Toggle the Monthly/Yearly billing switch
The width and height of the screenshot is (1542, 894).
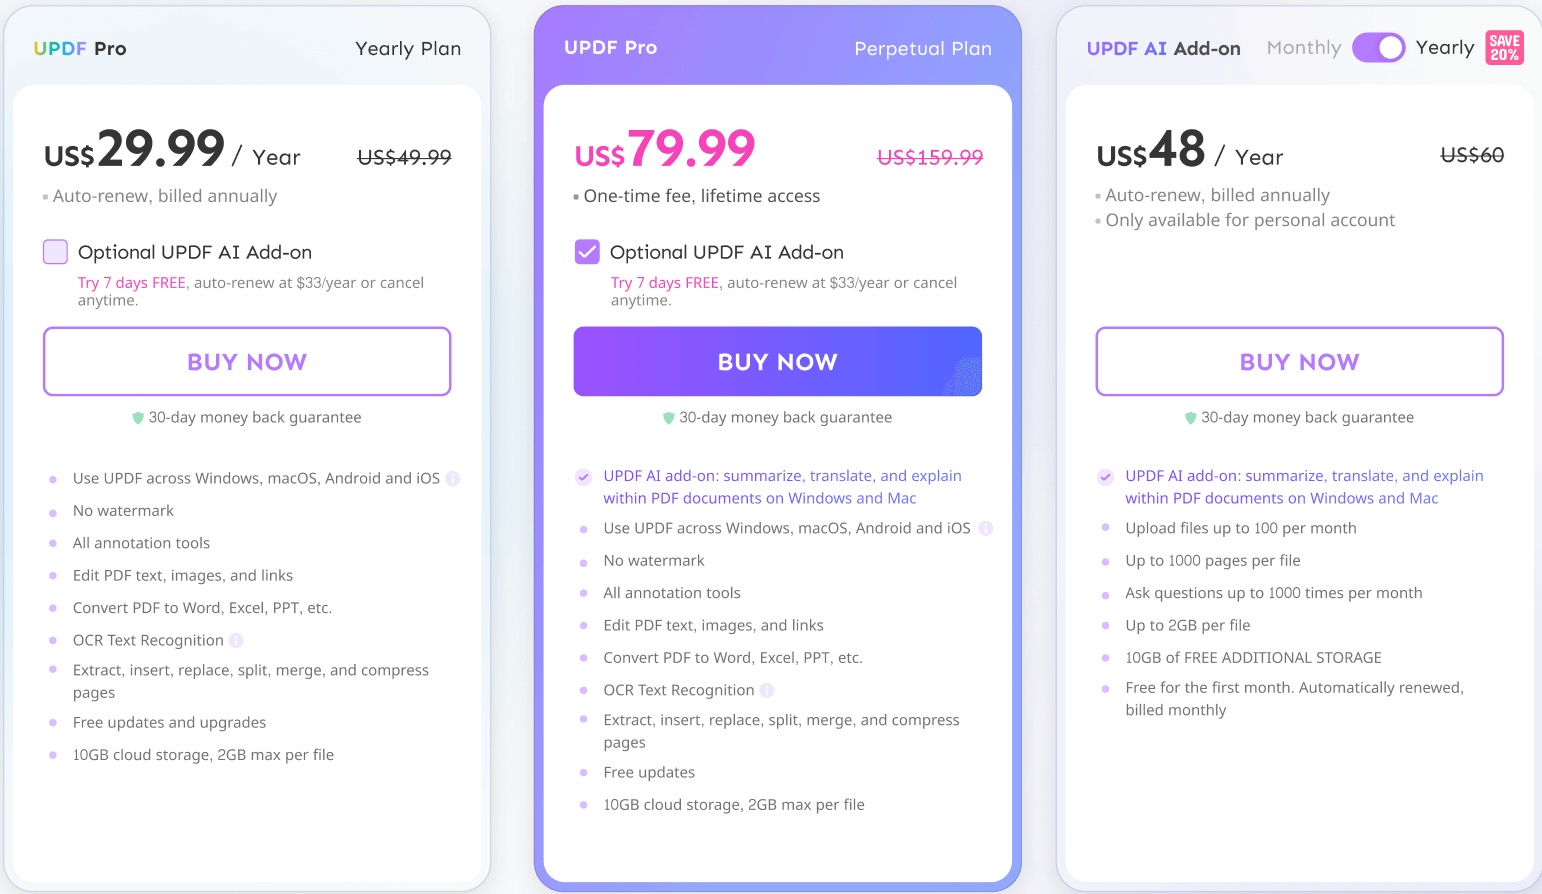coord(1378,47)
